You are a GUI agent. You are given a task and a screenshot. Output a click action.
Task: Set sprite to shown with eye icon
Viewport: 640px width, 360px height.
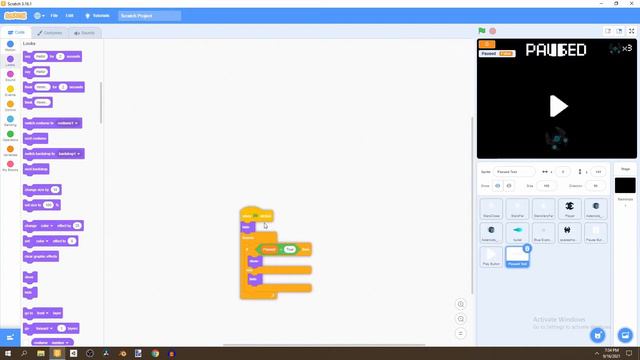498,186
